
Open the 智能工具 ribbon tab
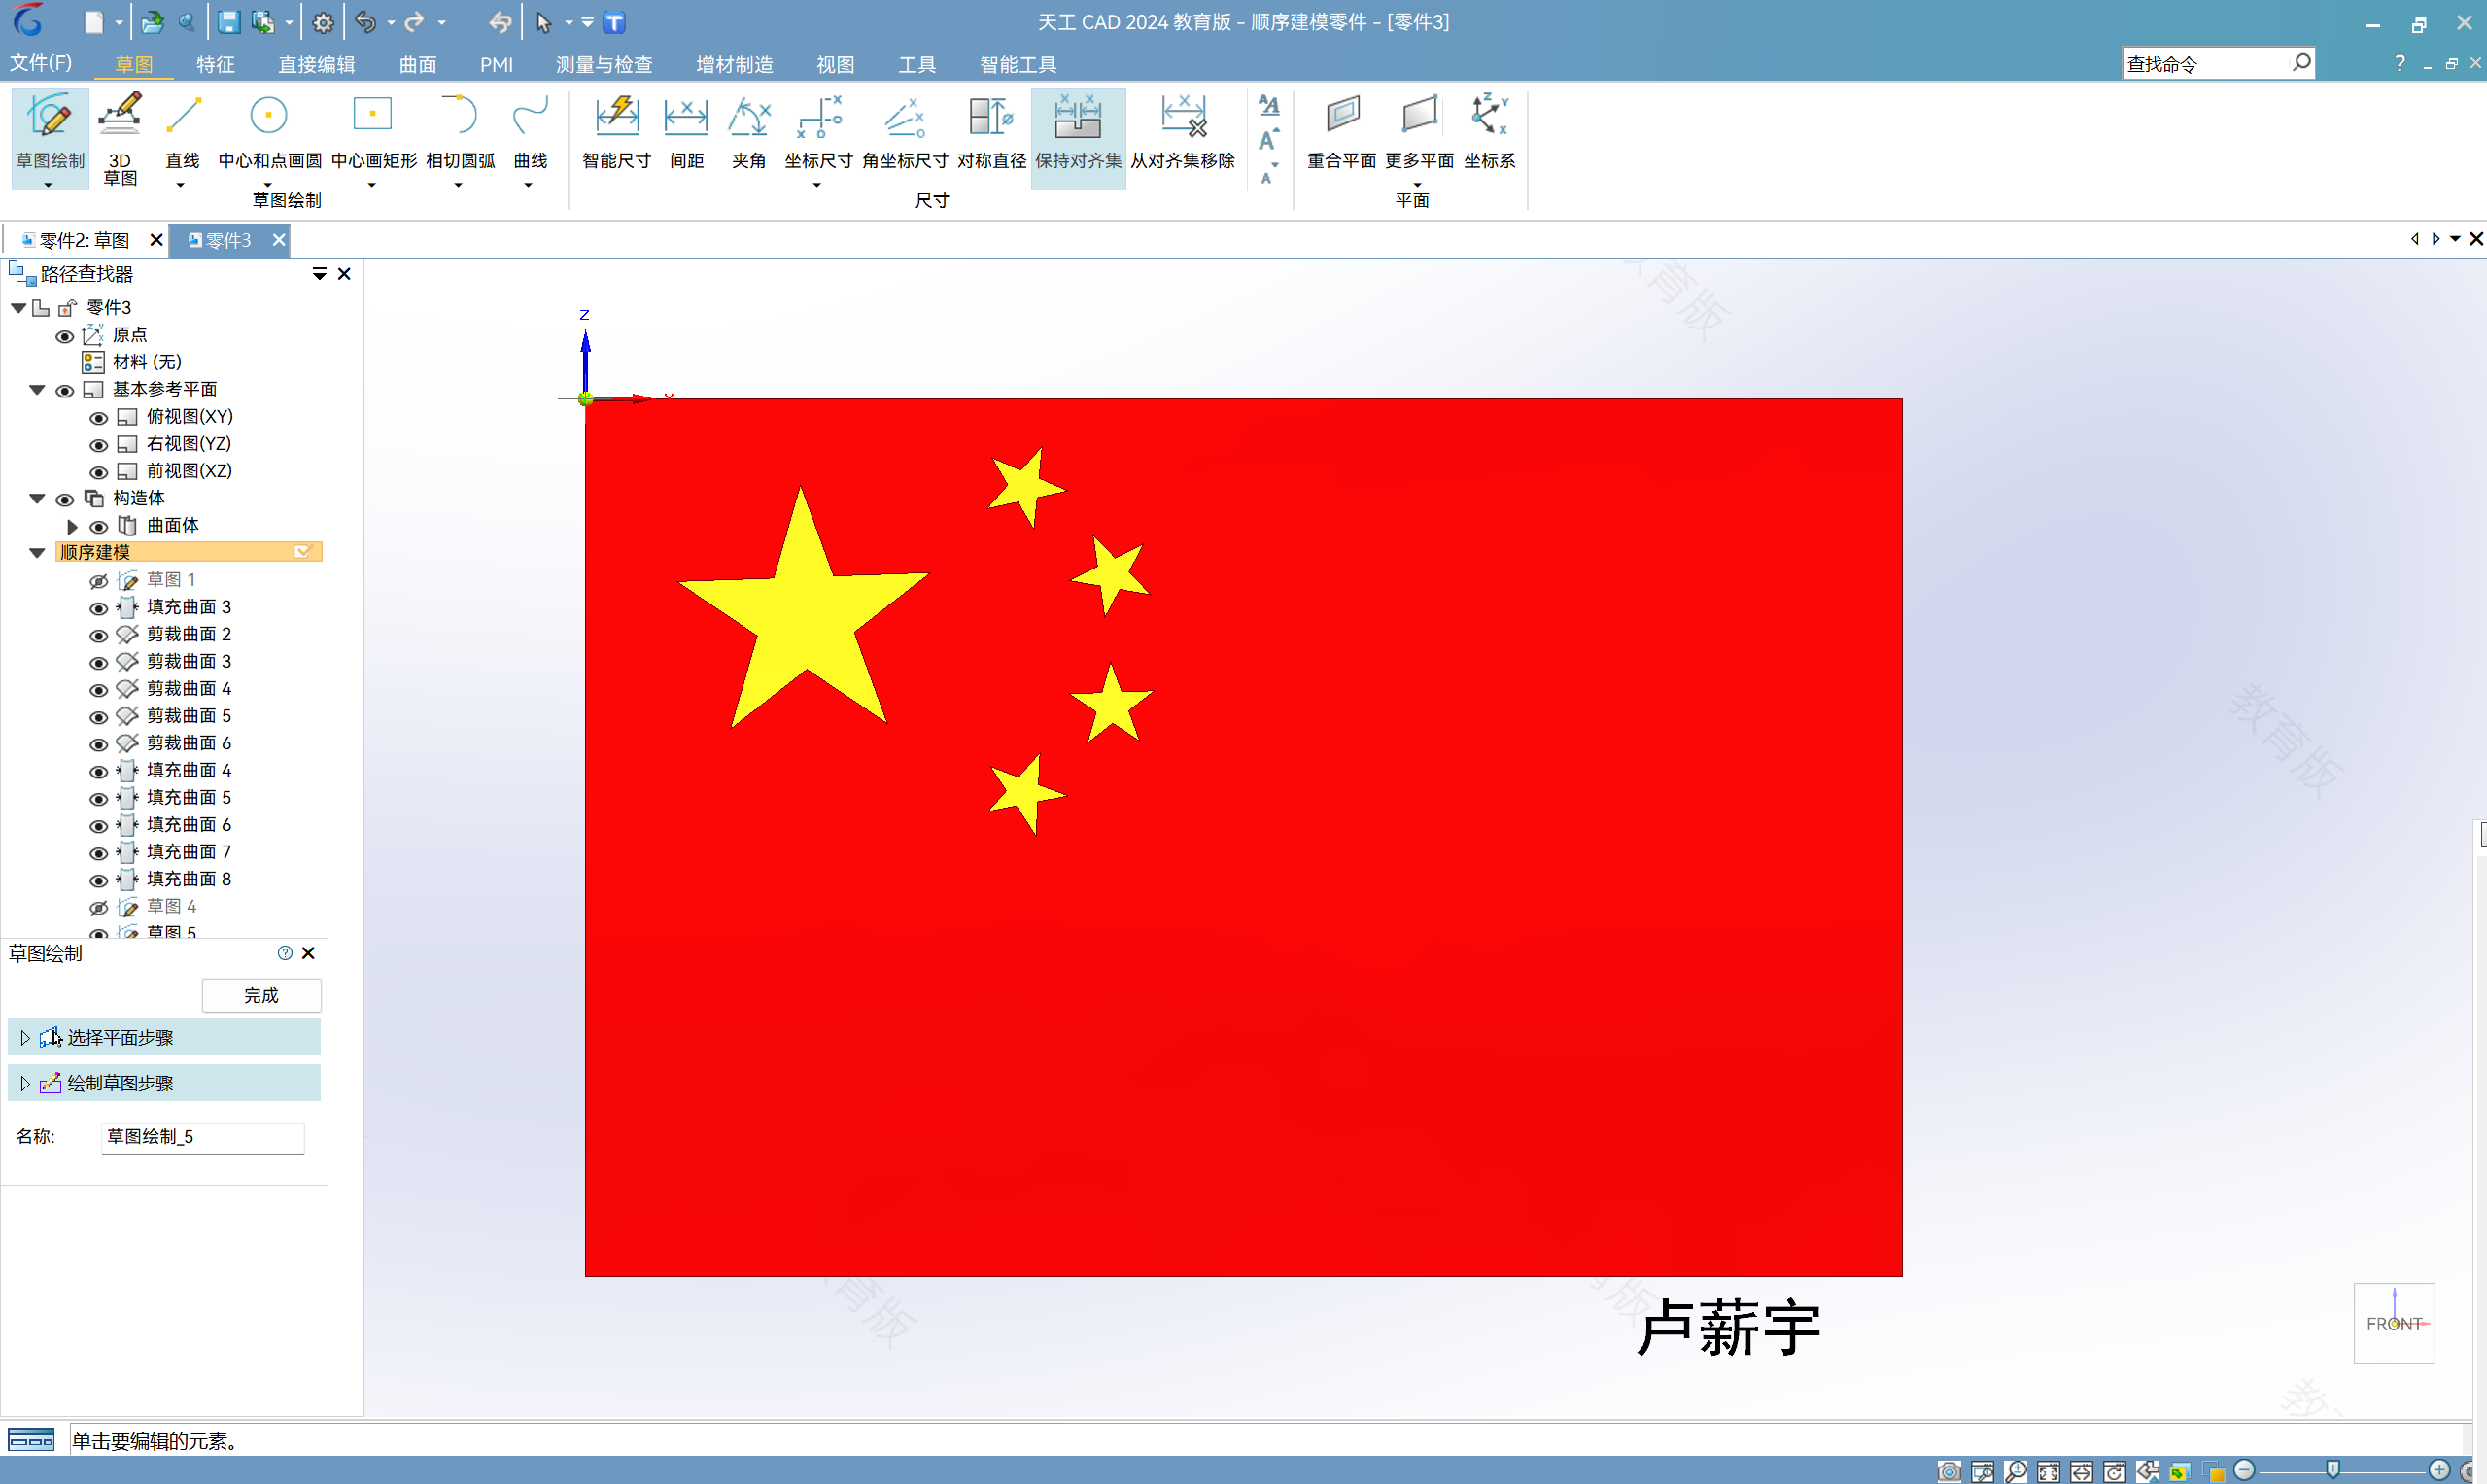(1018, 64)
